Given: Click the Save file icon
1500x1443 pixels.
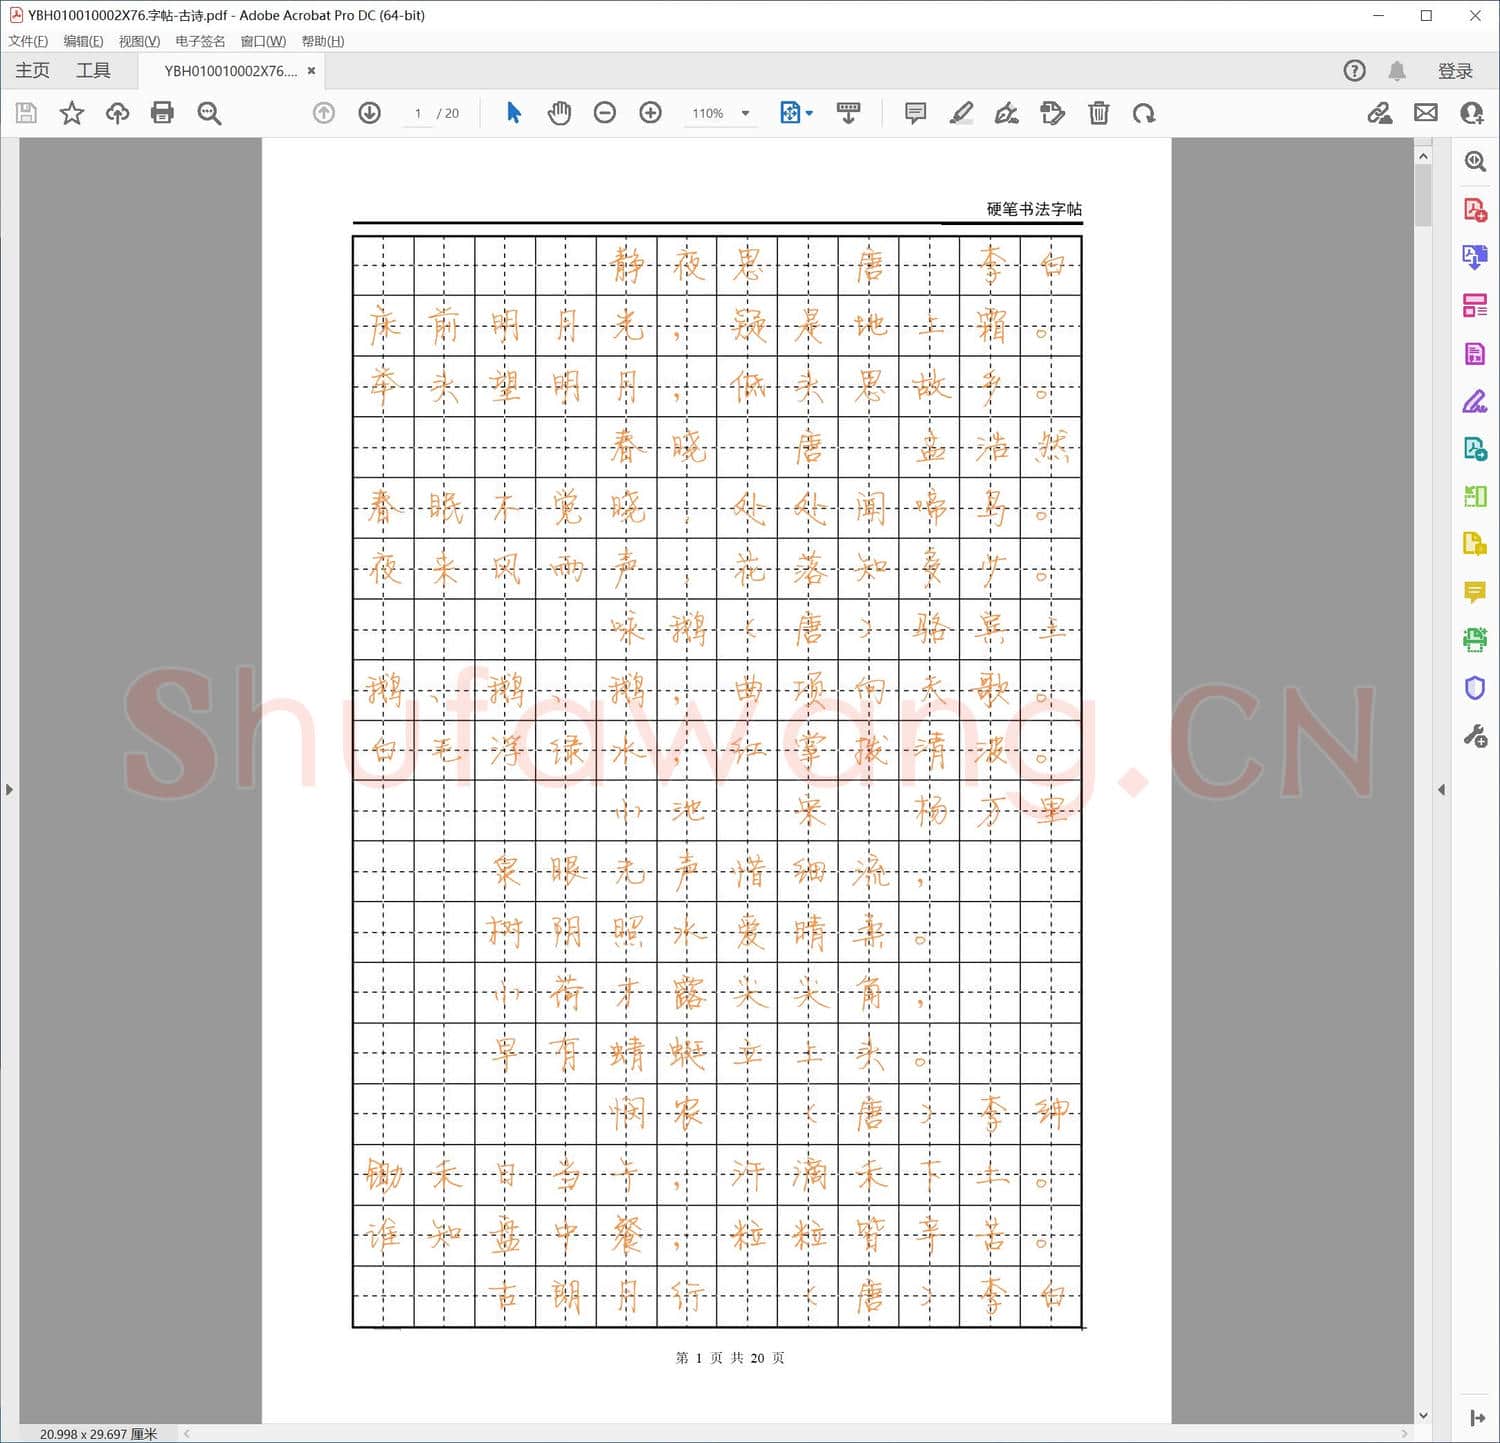Looking at the screenshot, I should (27, 113).
